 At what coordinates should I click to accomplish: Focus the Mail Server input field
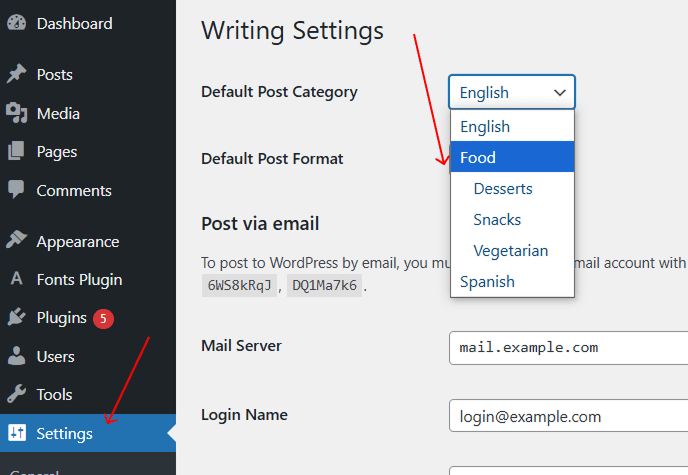569,348
